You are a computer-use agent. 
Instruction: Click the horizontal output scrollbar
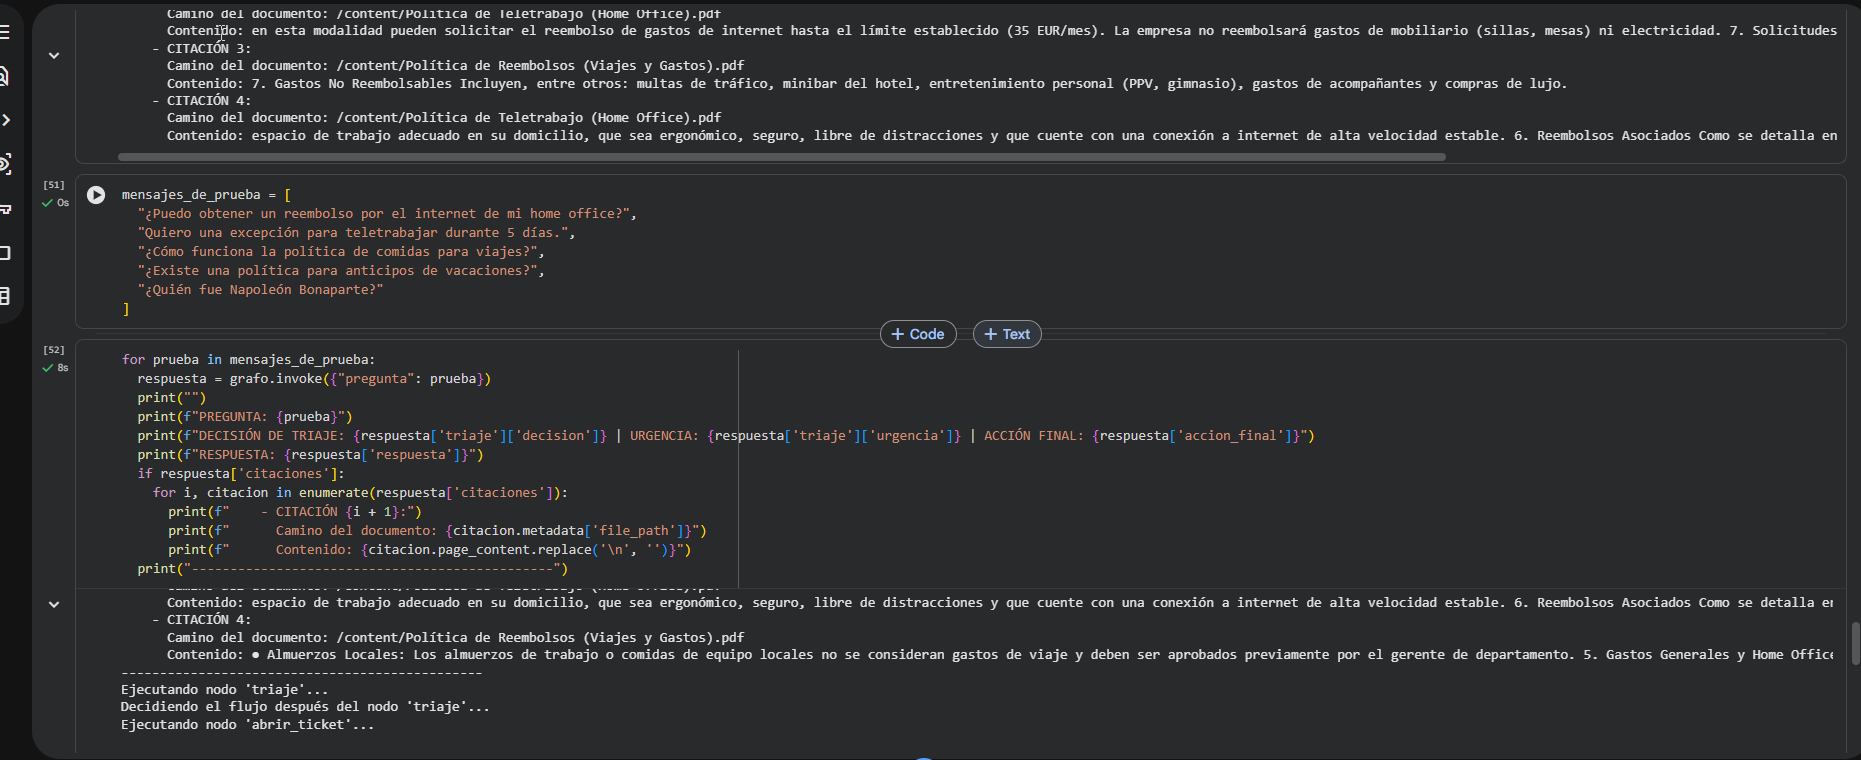[782, 157]
